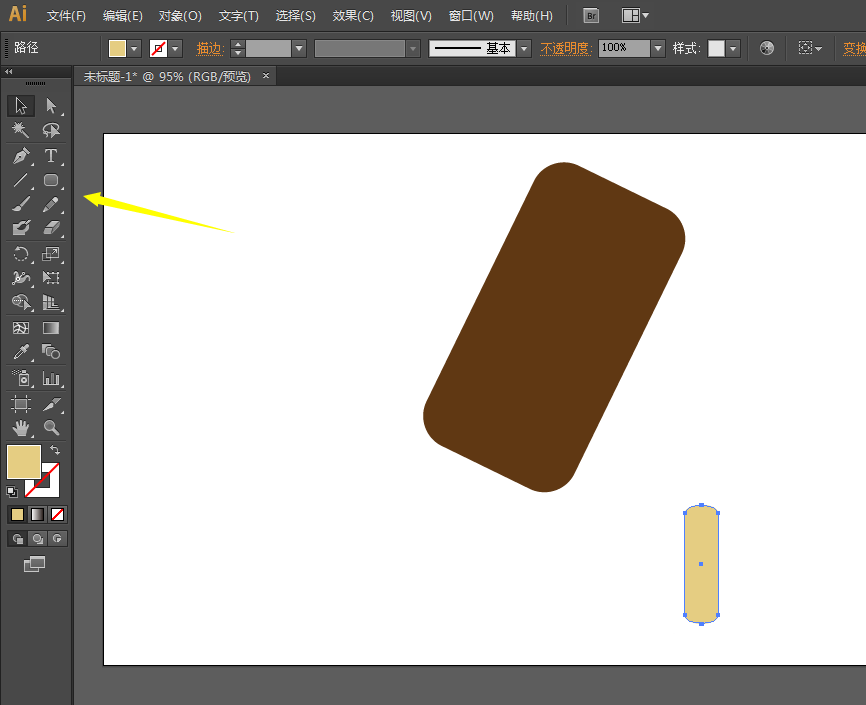Open the 文件(F) menu
The height and width of the screenshot is (705, 866).
66,16
